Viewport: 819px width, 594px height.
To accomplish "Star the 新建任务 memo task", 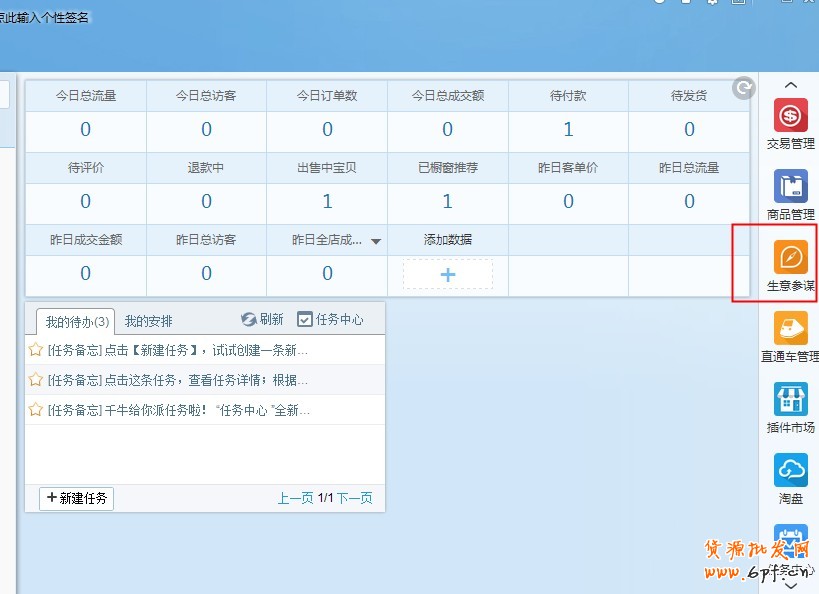I will [x=36, y=350].
